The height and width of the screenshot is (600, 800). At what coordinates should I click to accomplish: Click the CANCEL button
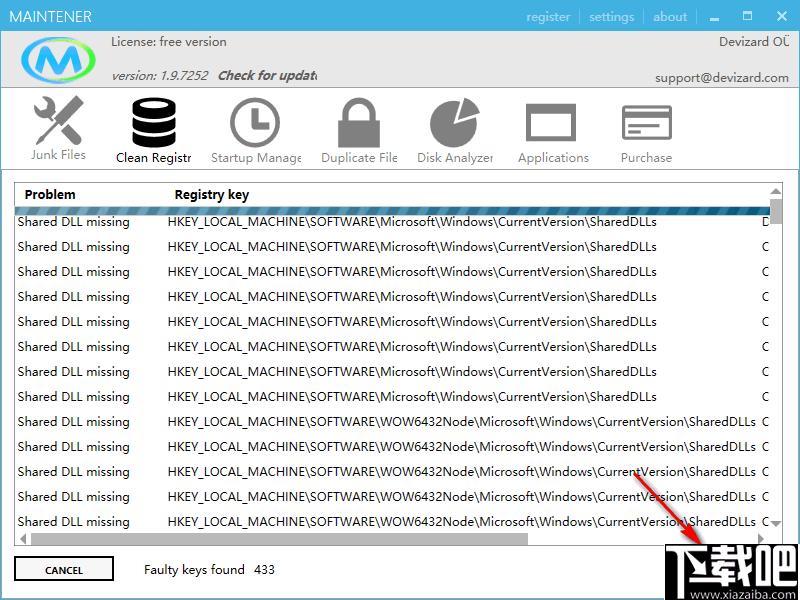pyautogui.click(x=64, y=569)
